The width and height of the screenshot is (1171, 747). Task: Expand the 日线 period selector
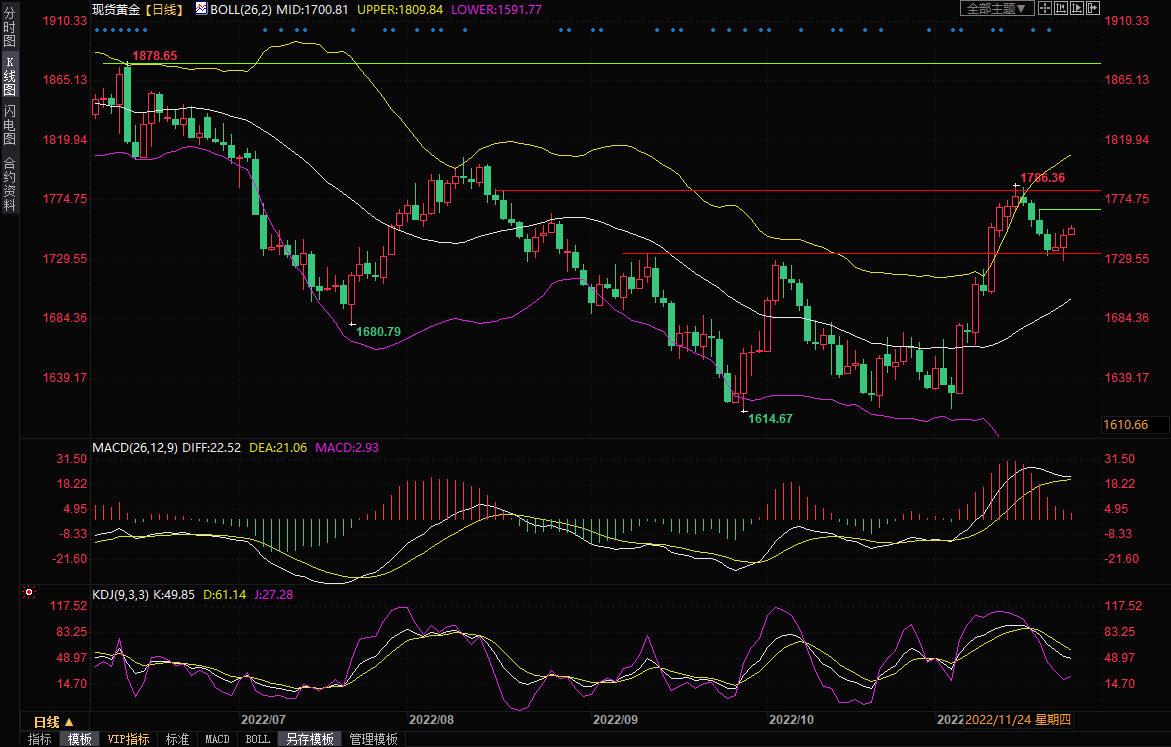(x=53, y=721)
